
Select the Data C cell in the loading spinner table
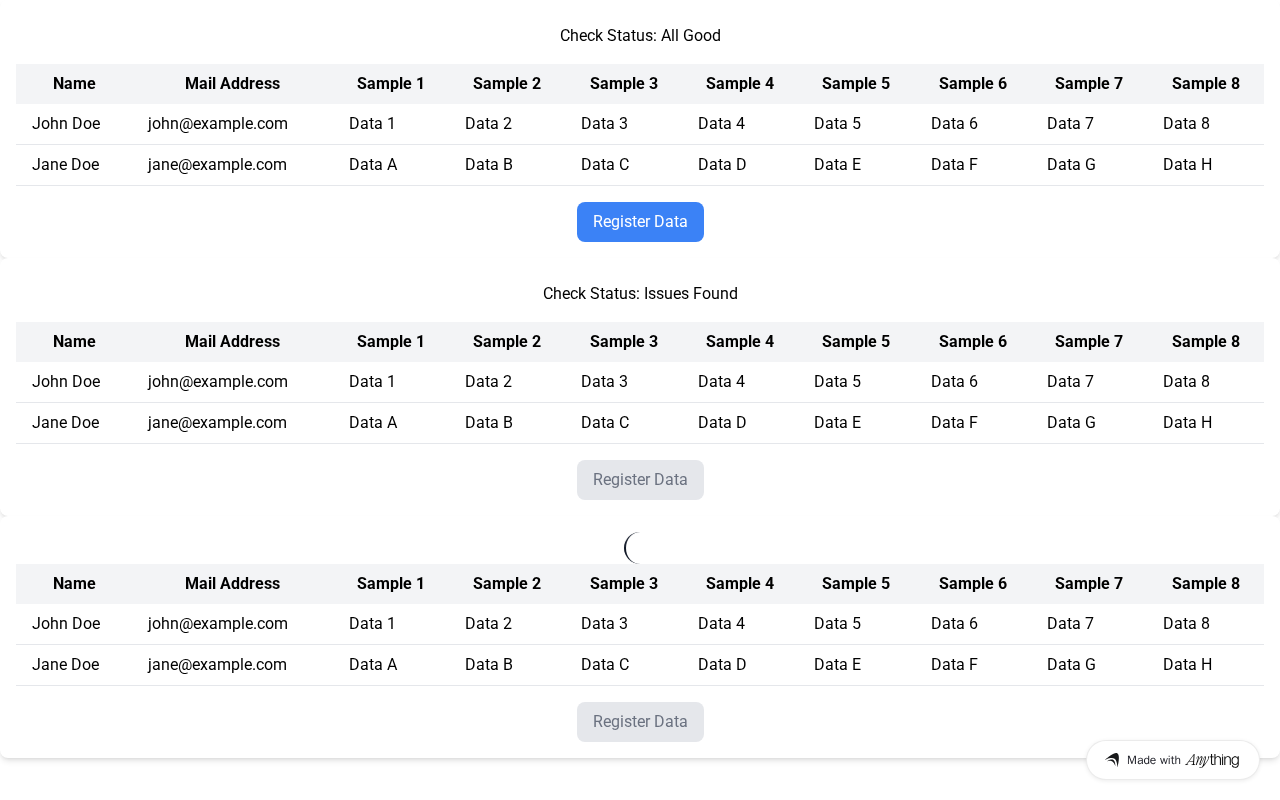click(x=605, y=665)
